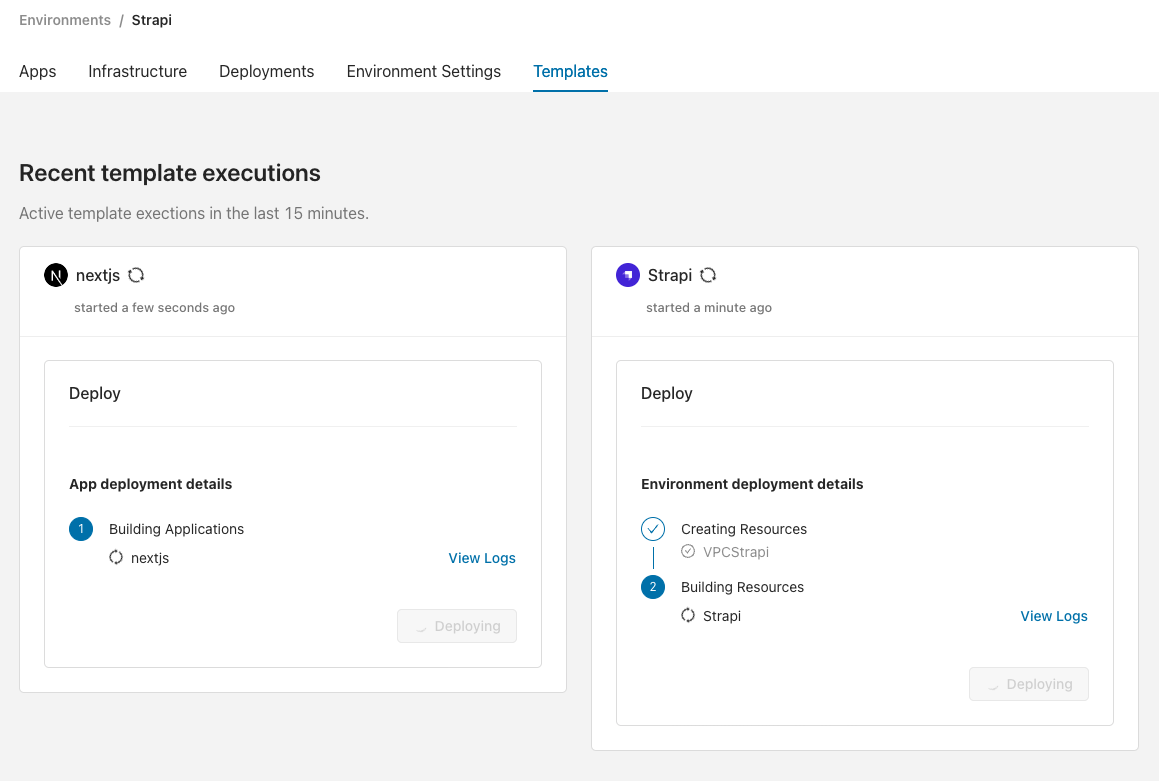Click the spinner beside Strapi card title
1159x781 pixels.
[708, 275]
